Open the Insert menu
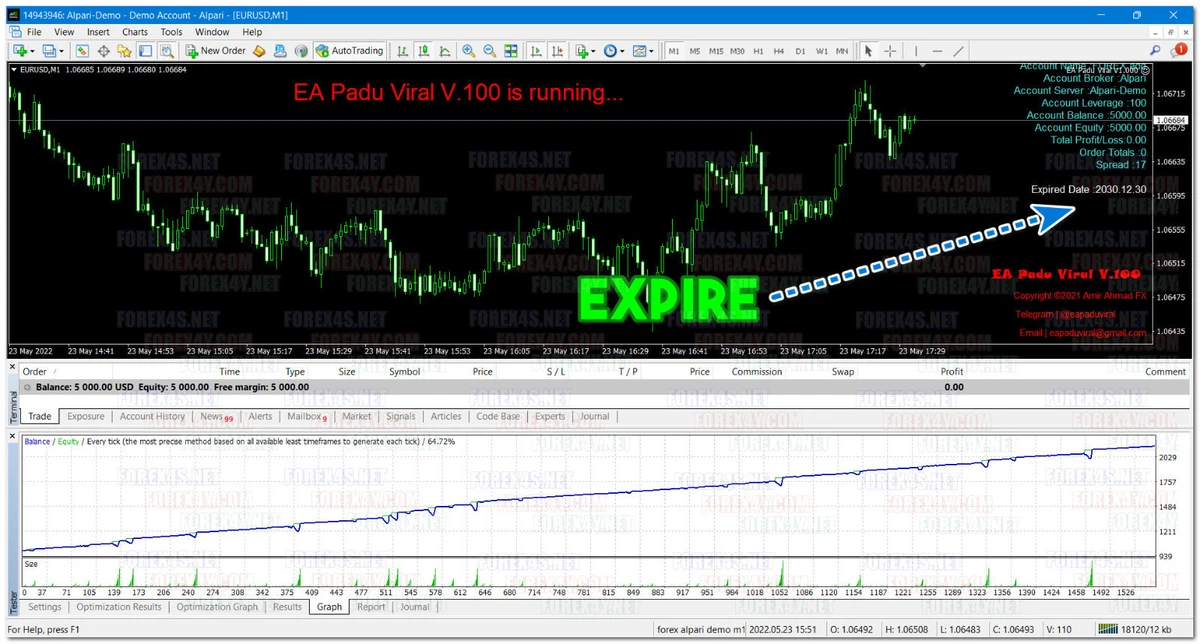Image resolution: width=1200 pixels, height=644 pixels. [x=98, y=32]
